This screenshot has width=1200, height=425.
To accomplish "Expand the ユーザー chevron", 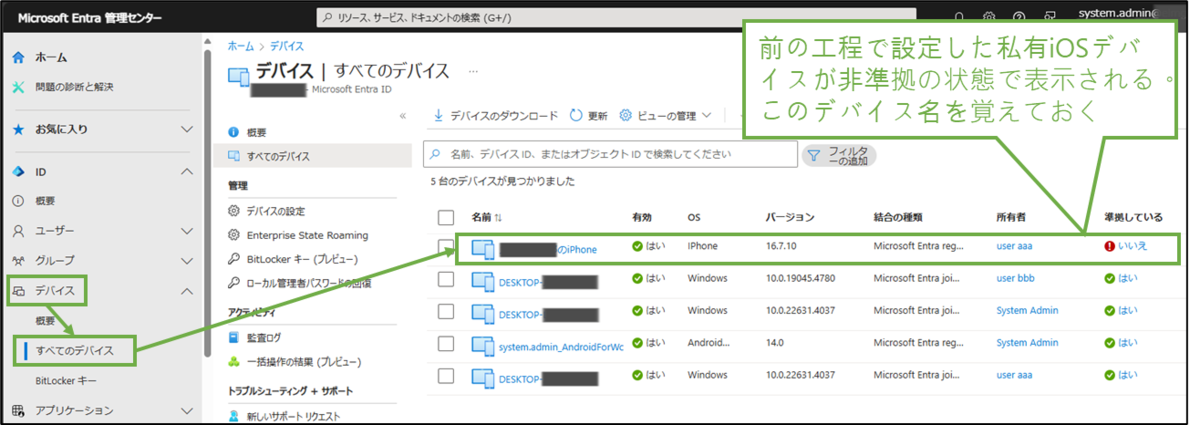I will pos(186,231).
